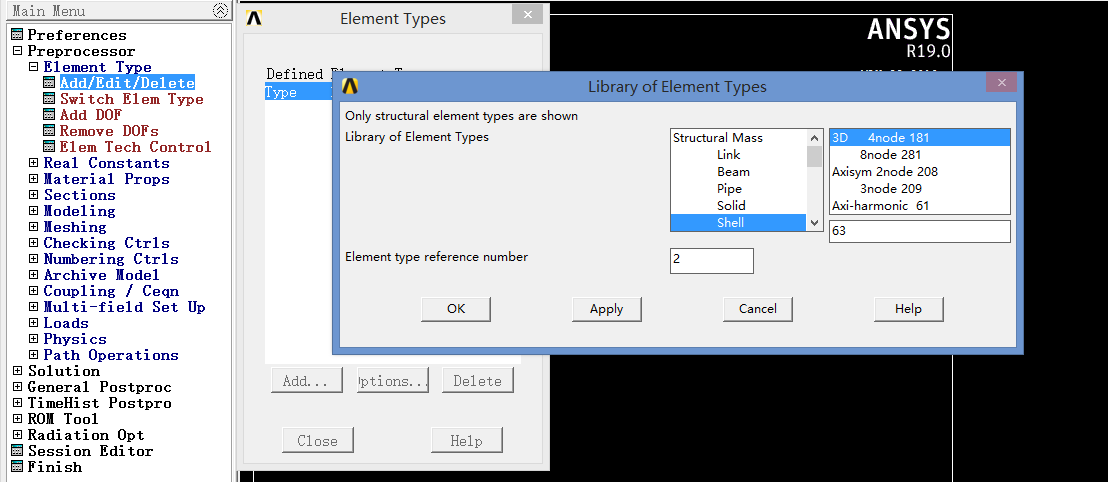Expand the Radiation Opt node

[x=18, y=435]
